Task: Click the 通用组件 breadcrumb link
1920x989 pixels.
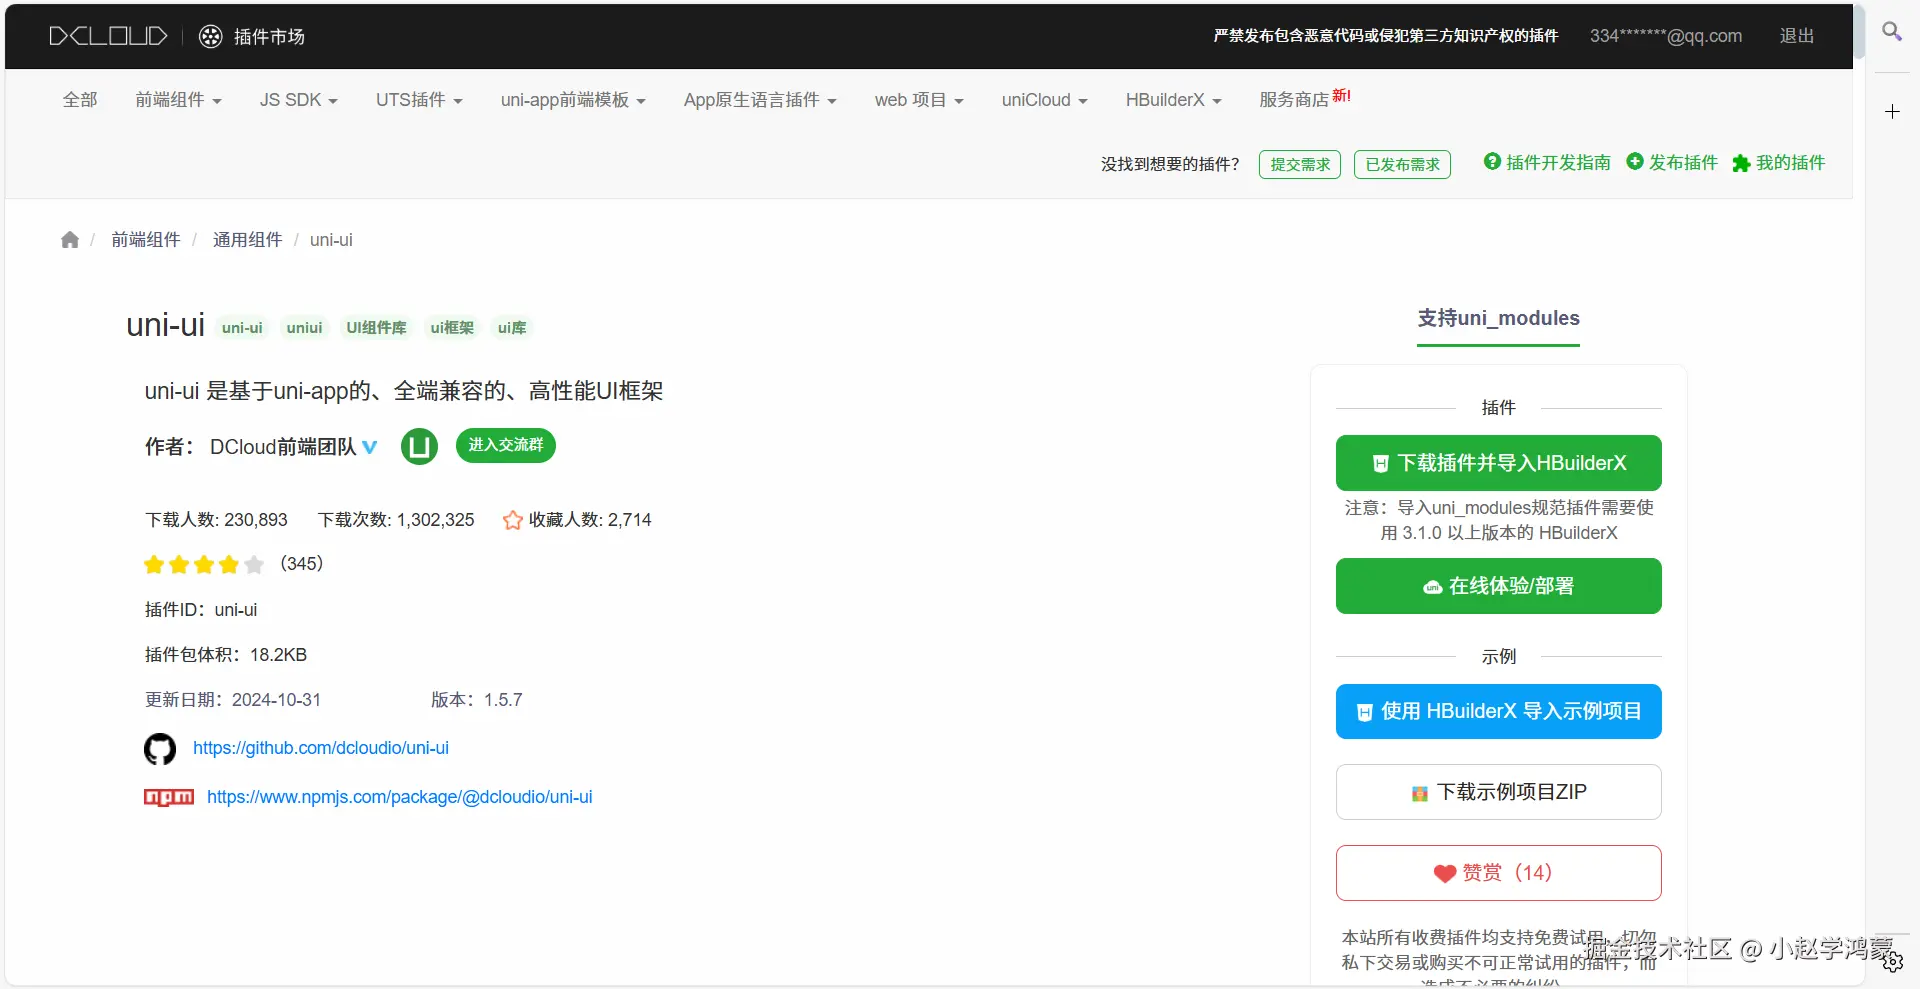Action: (247, 240)
